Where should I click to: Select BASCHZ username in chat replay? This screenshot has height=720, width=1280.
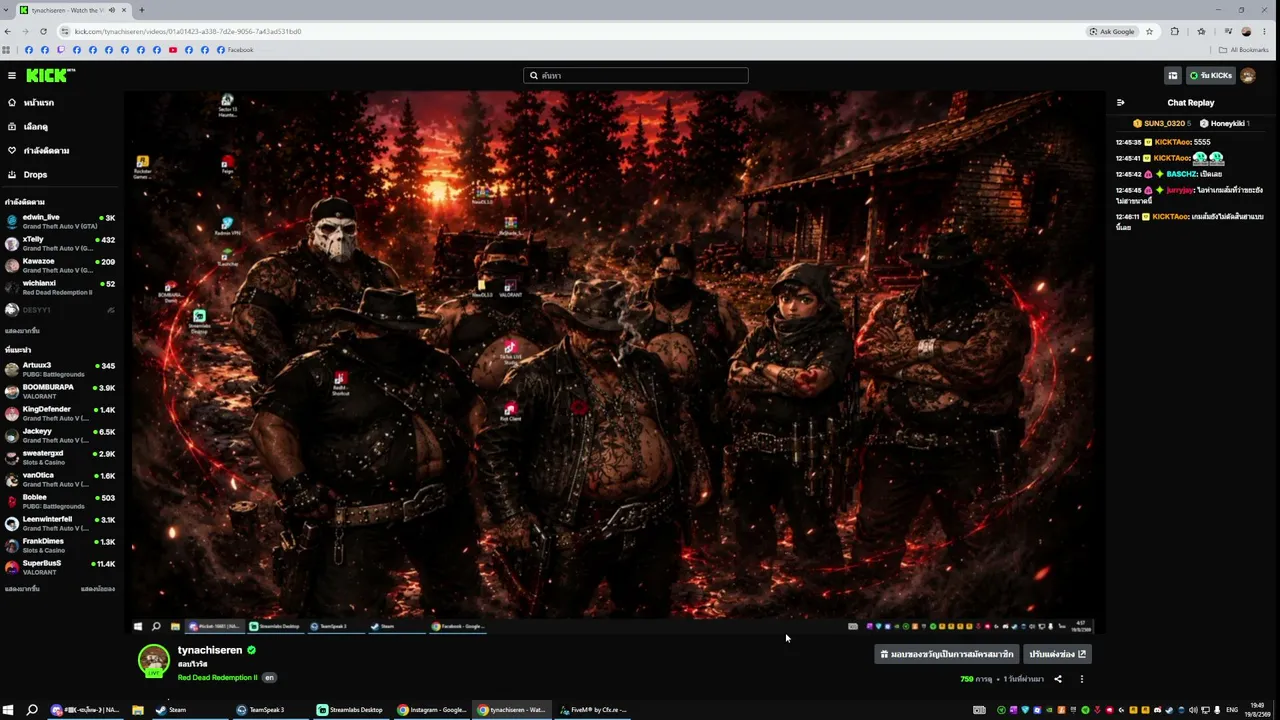1181,174
